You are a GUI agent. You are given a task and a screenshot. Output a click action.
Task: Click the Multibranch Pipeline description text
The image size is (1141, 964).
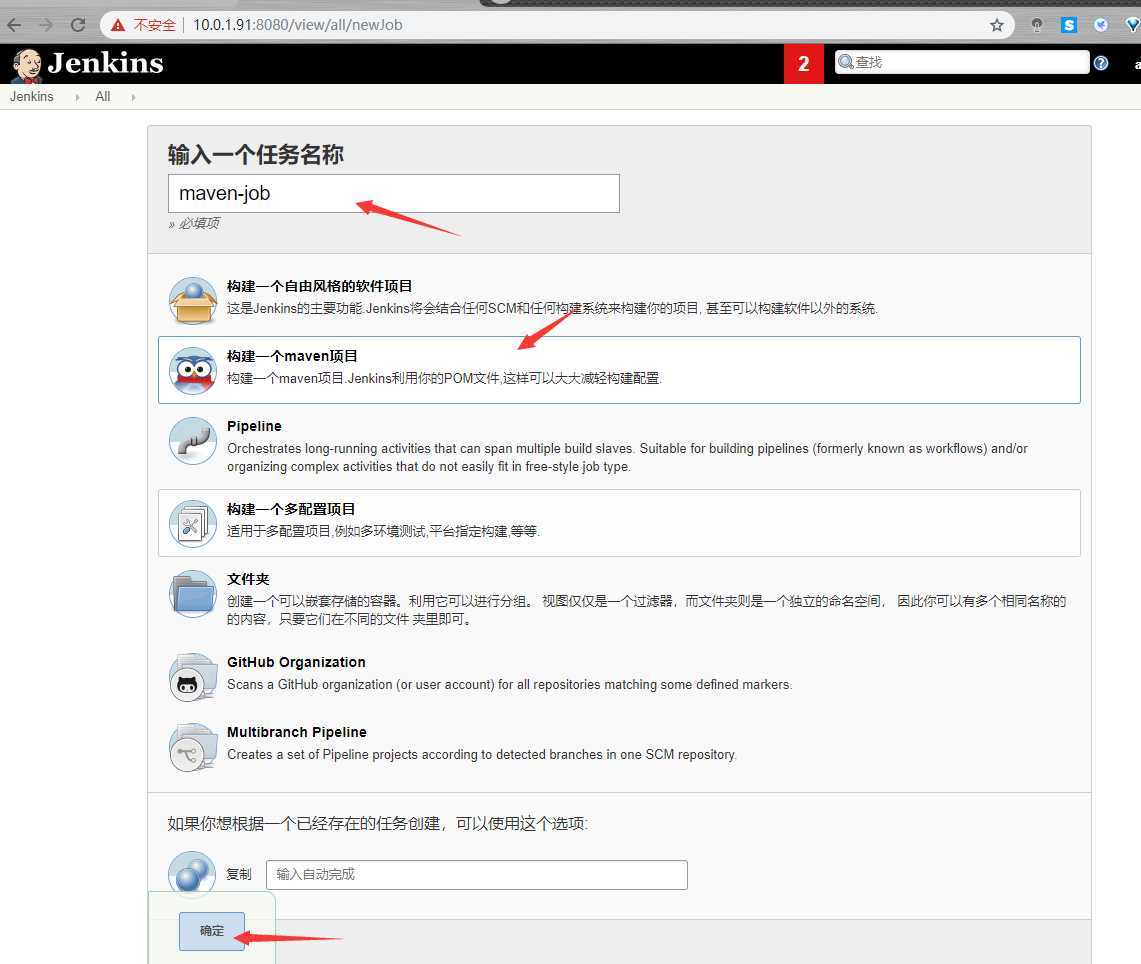pyautogui.click(x=482, y=754)
